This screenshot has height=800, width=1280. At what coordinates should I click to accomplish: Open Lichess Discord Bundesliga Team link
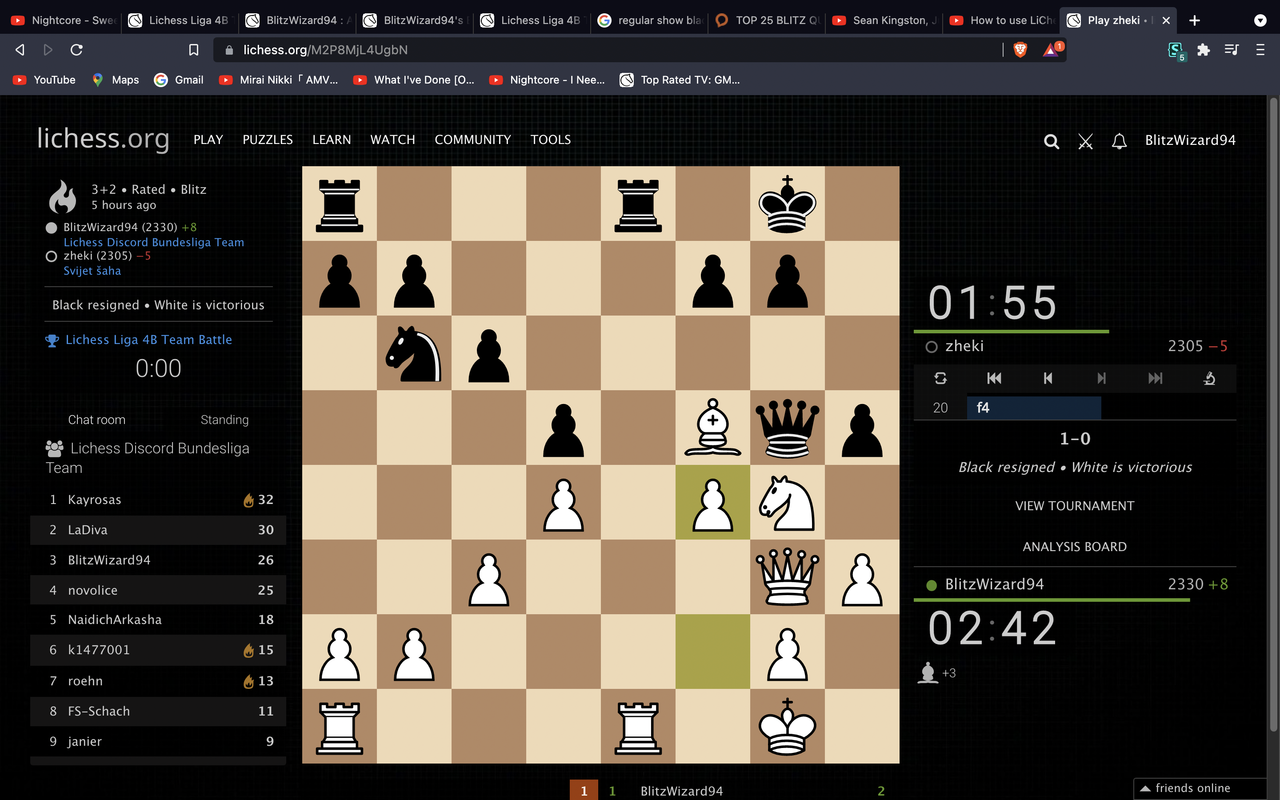[x=154, y=242]
